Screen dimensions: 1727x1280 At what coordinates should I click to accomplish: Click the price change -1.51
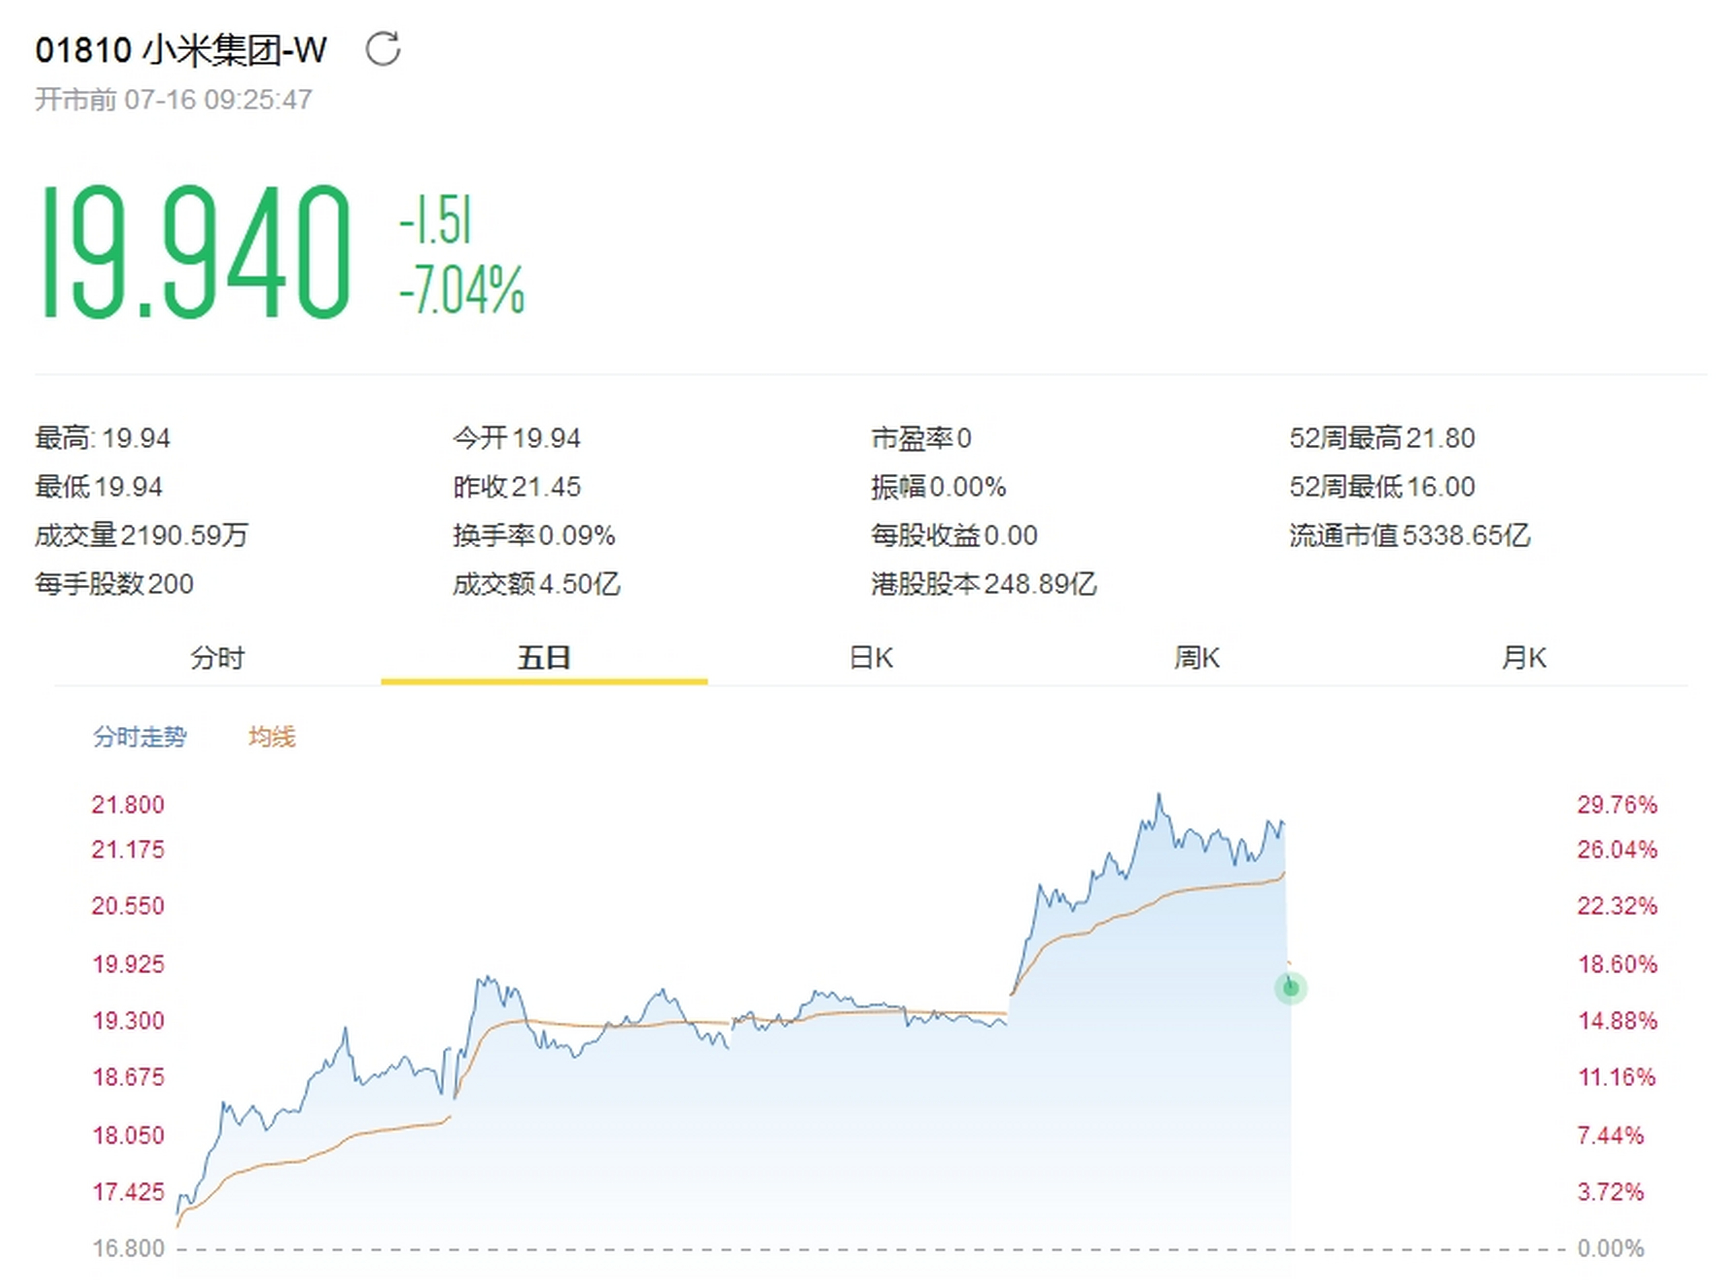435,220
